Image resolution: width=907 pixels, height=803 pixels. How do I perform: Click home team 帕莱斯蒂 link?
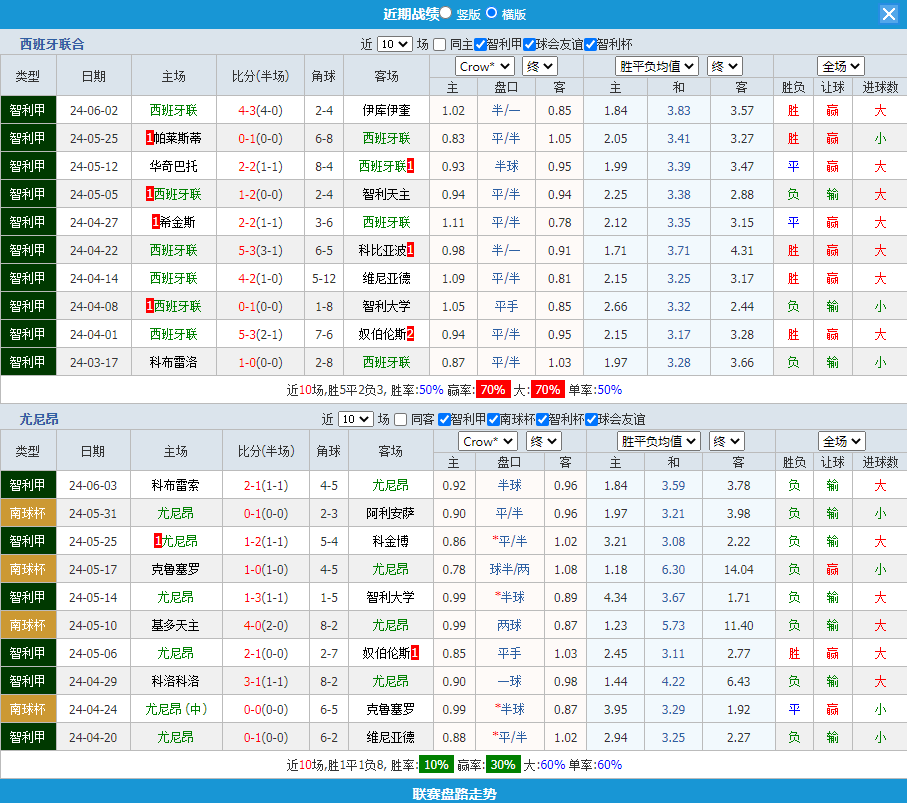click(178, 138)
